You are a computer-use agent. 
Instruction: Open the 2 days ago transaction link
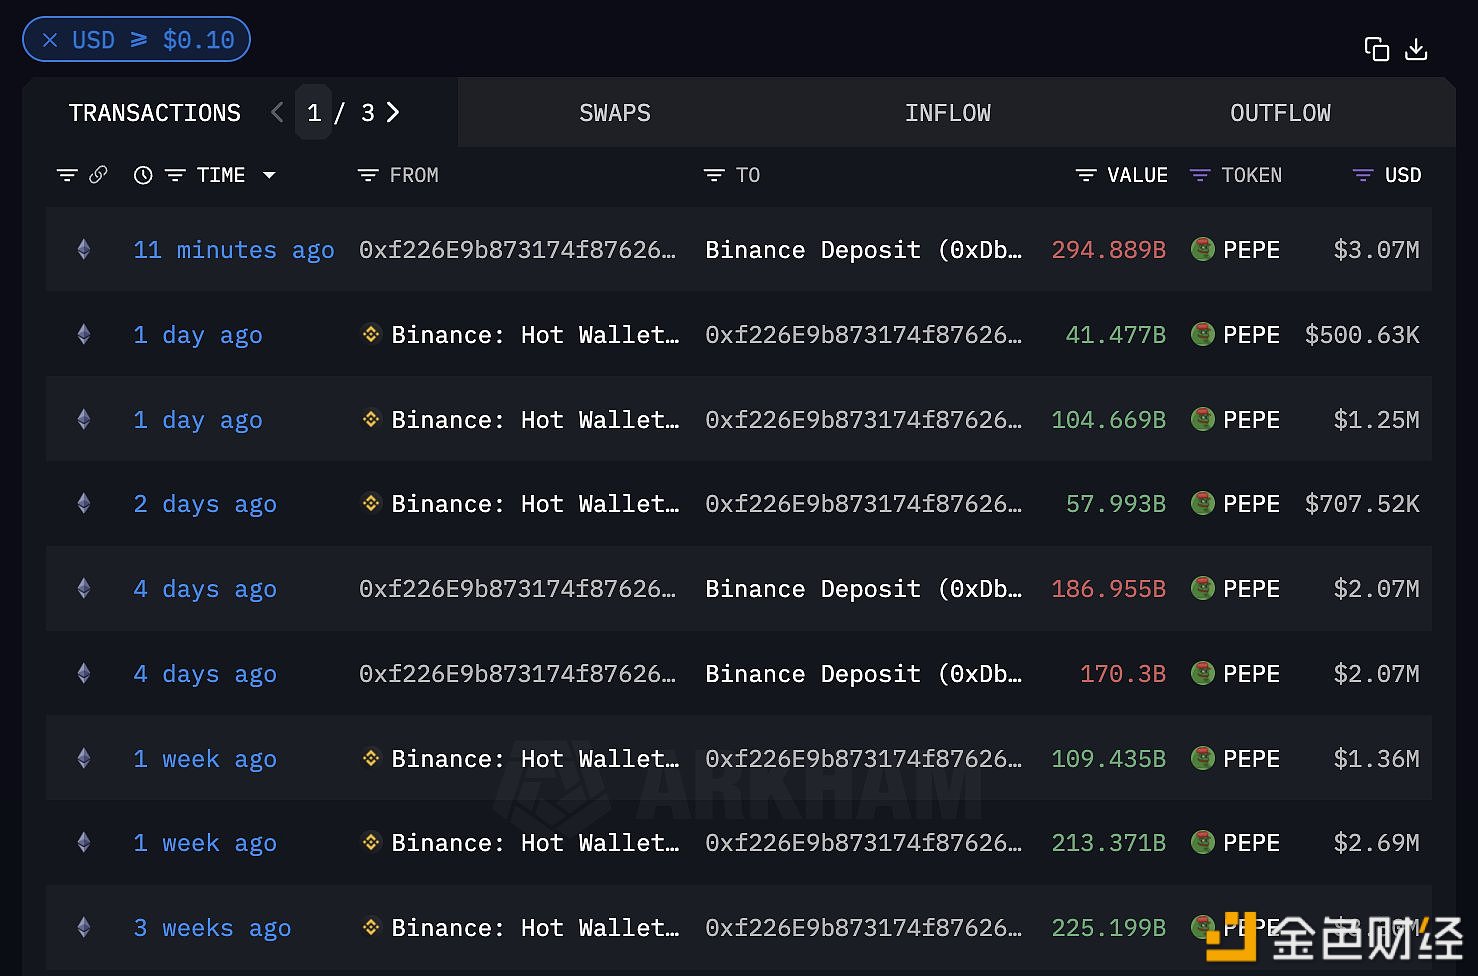click(x=205, y=504)
